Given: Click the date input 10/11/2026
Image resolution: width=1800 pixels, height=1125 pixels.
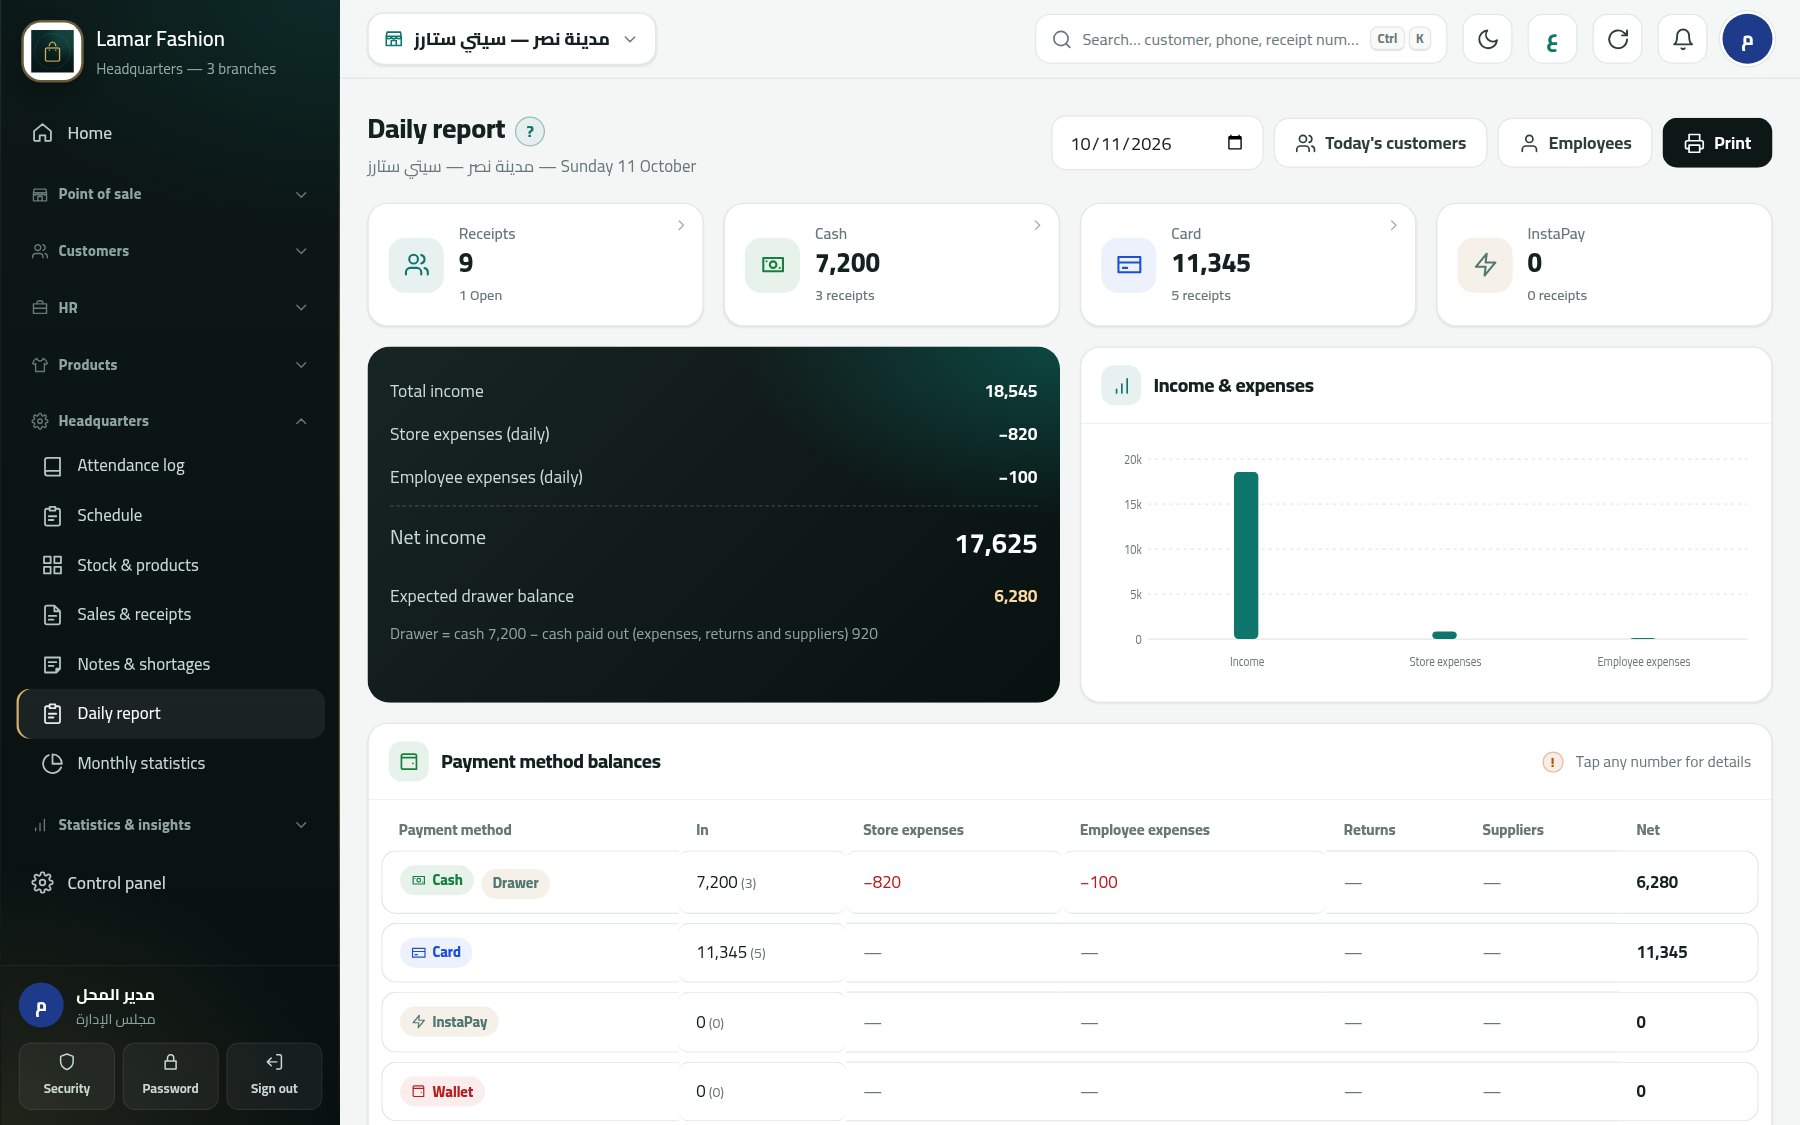Looking at the screenshot, I should click(1157, 143).
